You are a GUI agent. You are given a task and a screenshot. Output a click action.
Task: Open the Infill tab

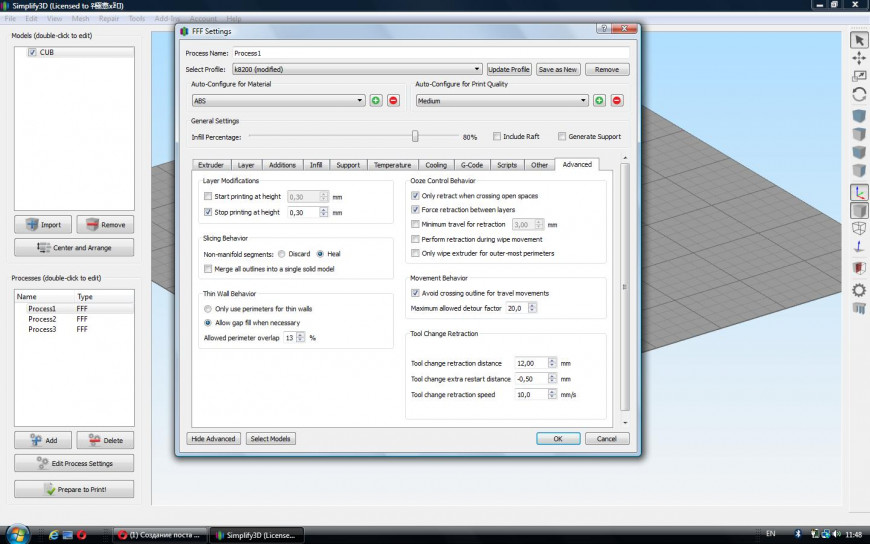pos(316,165)
